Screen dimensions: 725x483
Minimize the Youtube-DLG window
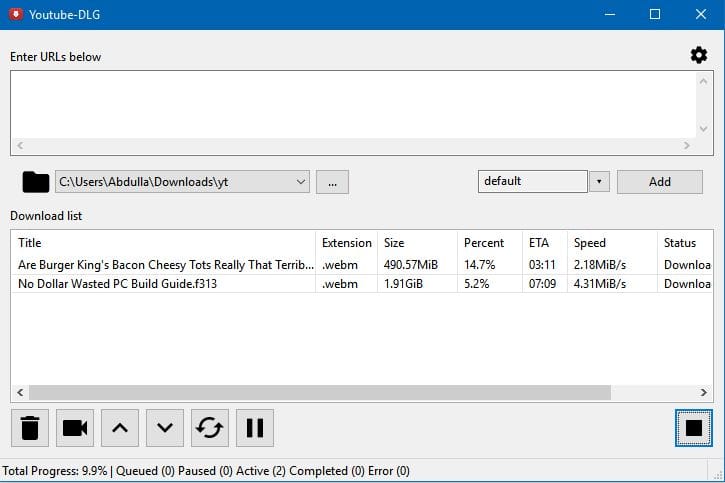click(610, 14)
